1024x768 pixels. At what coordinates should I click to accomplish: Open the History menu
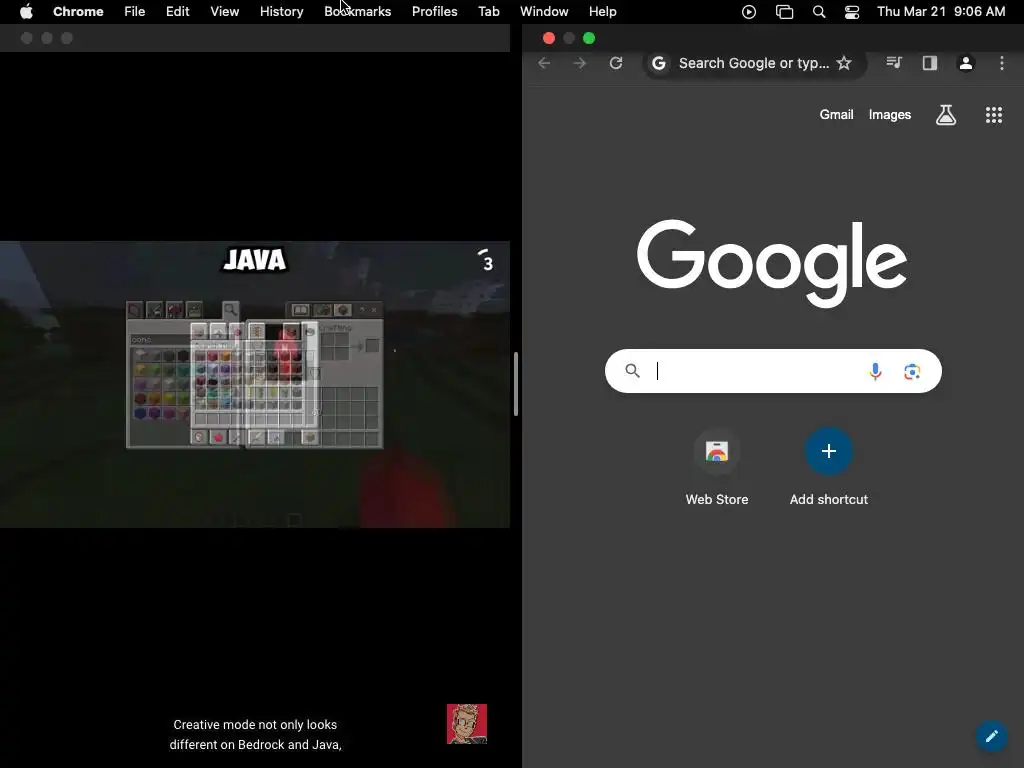(281, 12)
